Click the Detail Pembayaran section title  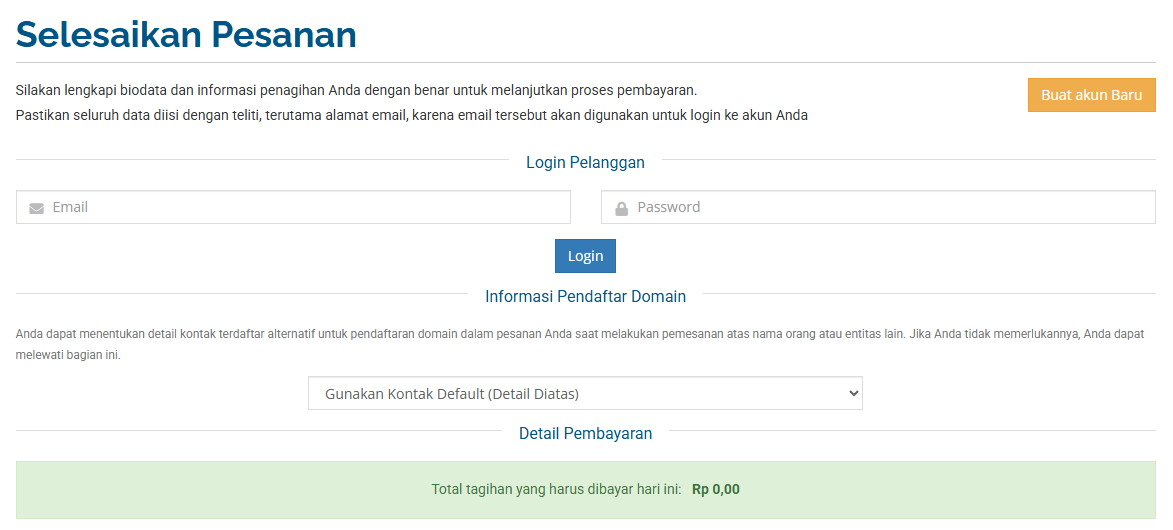pos(585,433)
